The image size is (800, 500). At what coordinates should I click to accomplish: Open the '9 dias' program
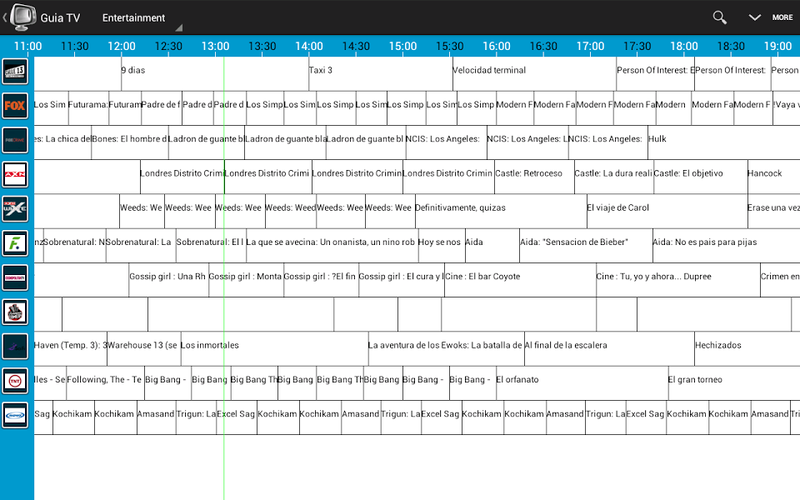[x=215, y=73]
